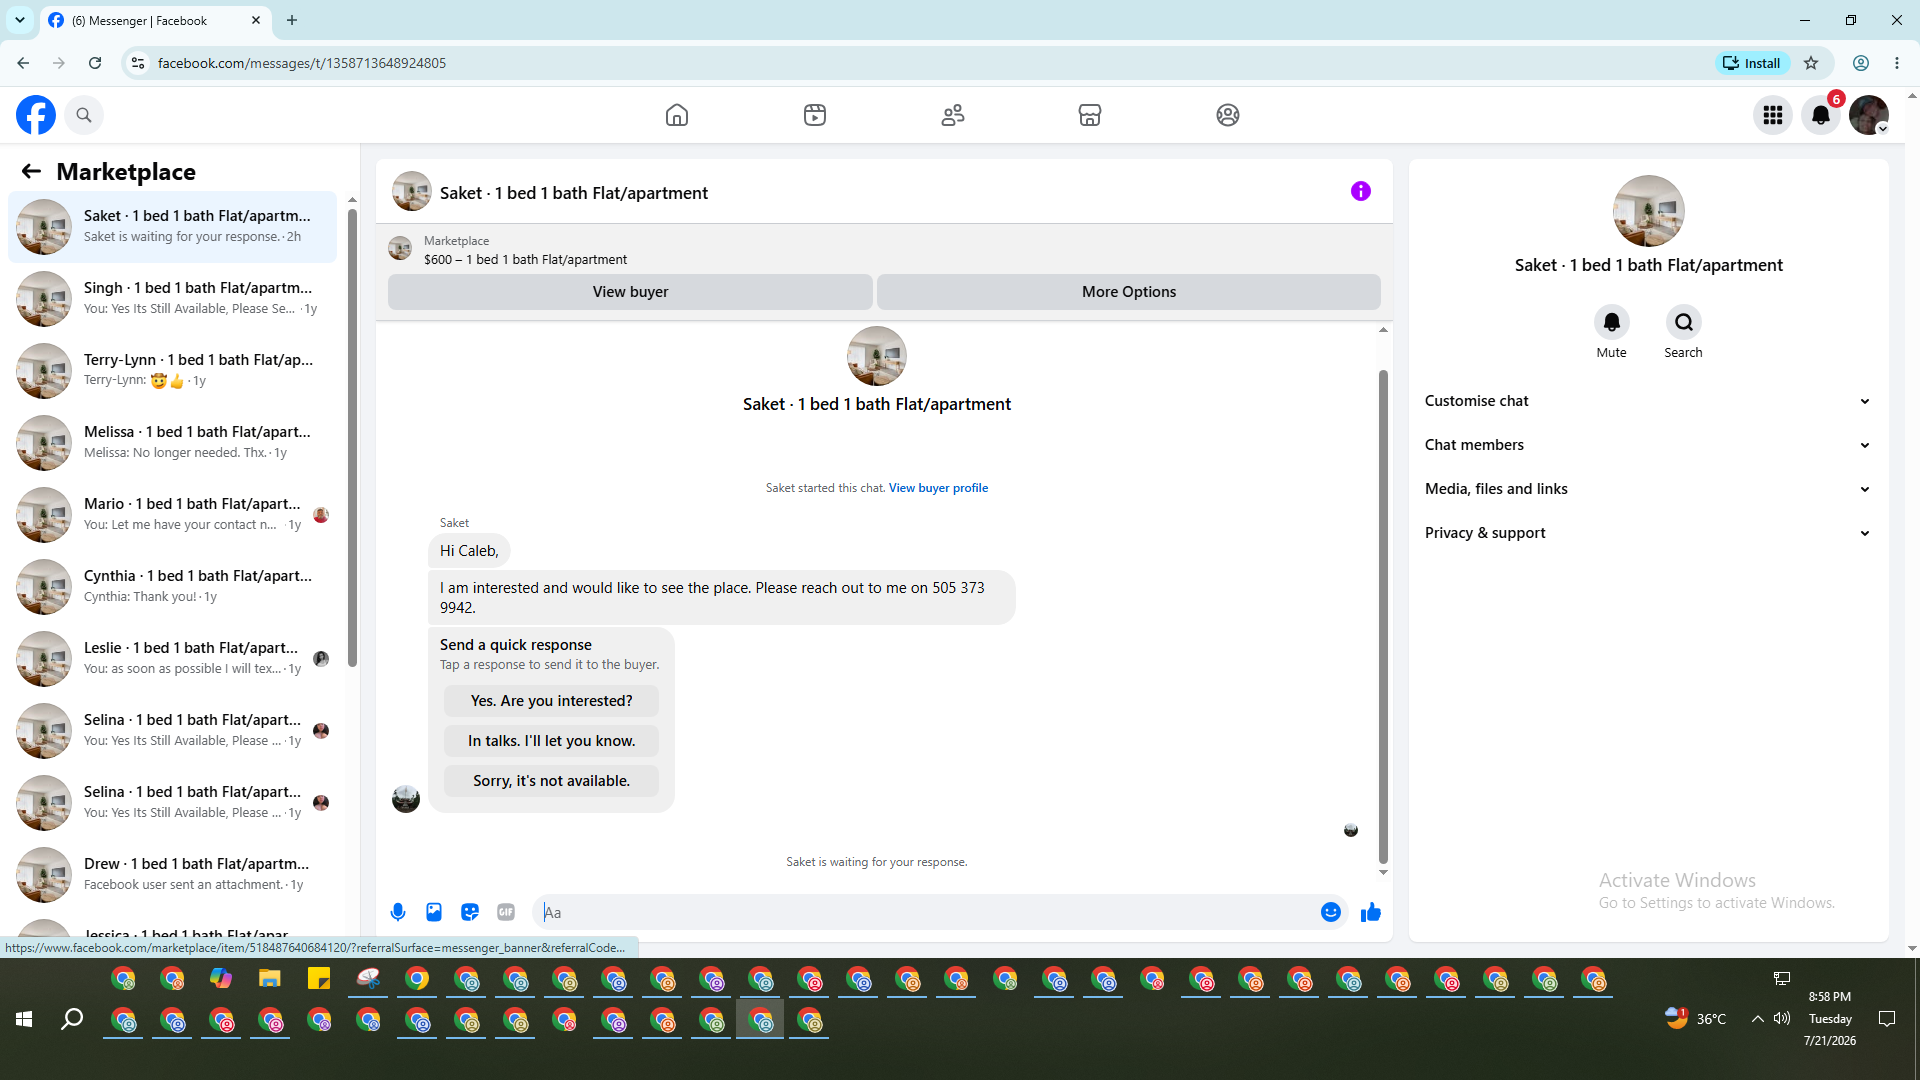This screenshot has height=1080, width=1920.
Task: Open the volume control in system tray
Action: (1782, 1019)
